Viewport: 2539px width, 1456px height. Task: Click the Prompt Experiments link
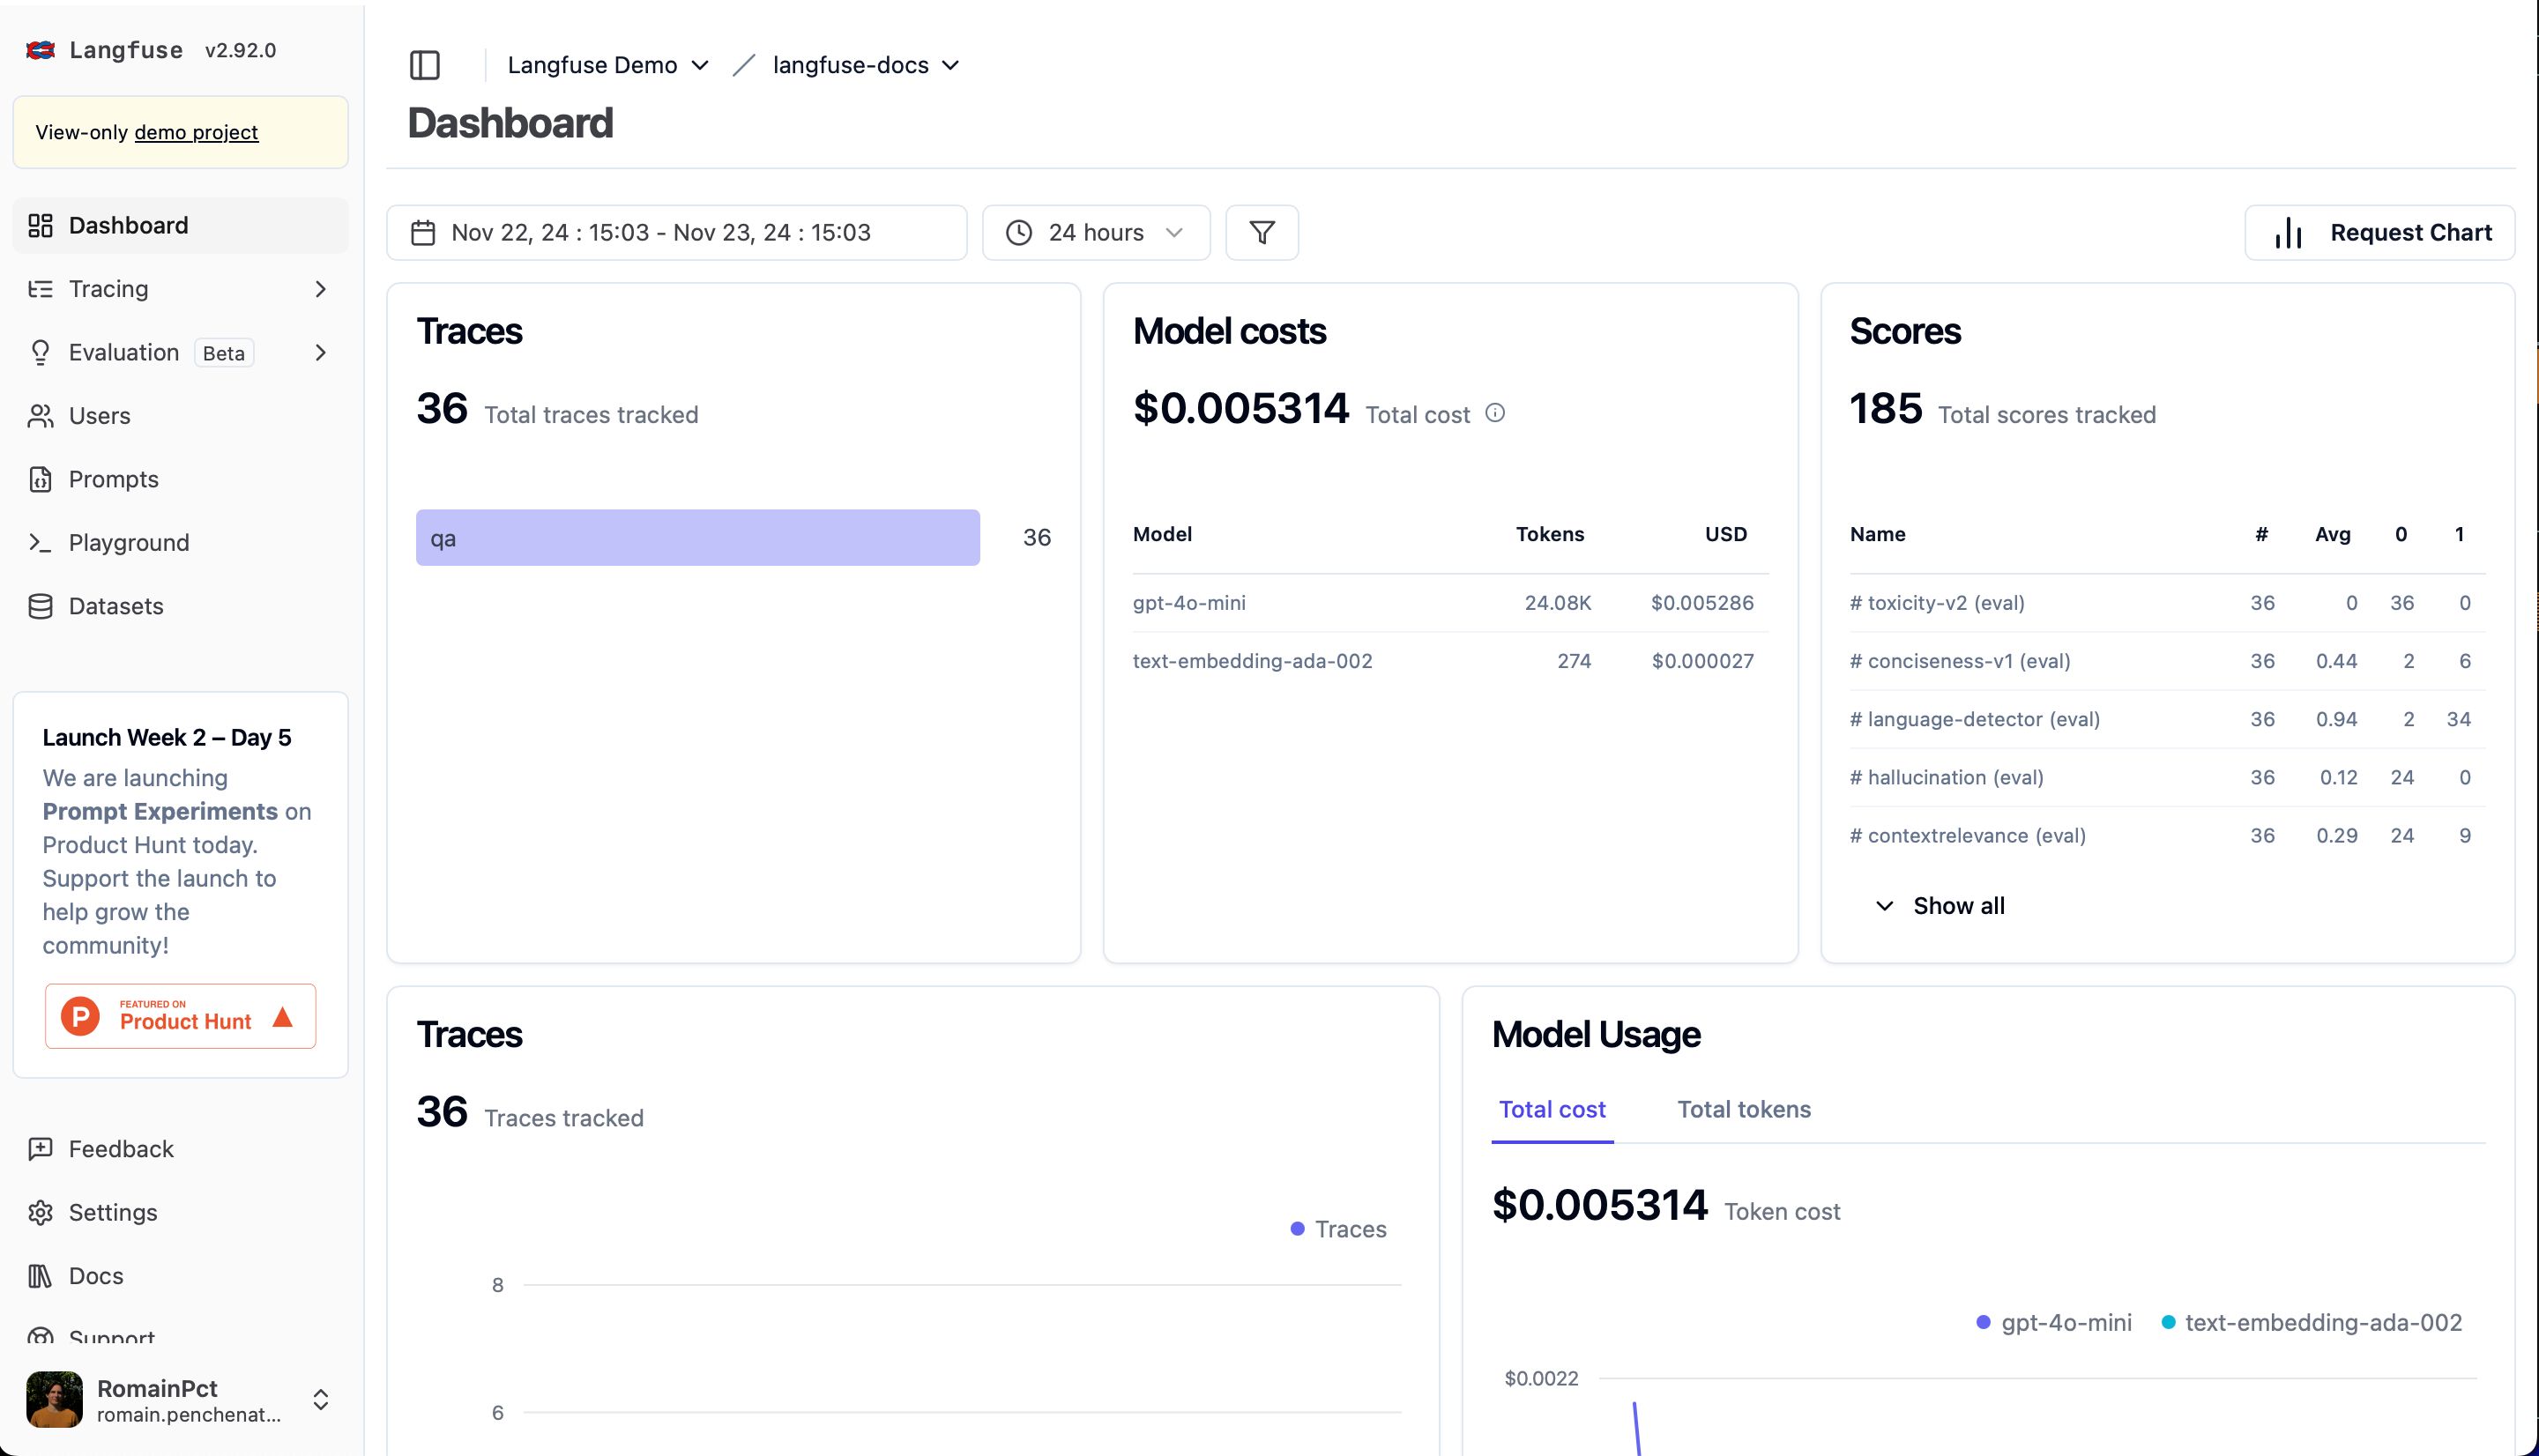(160, 811)
